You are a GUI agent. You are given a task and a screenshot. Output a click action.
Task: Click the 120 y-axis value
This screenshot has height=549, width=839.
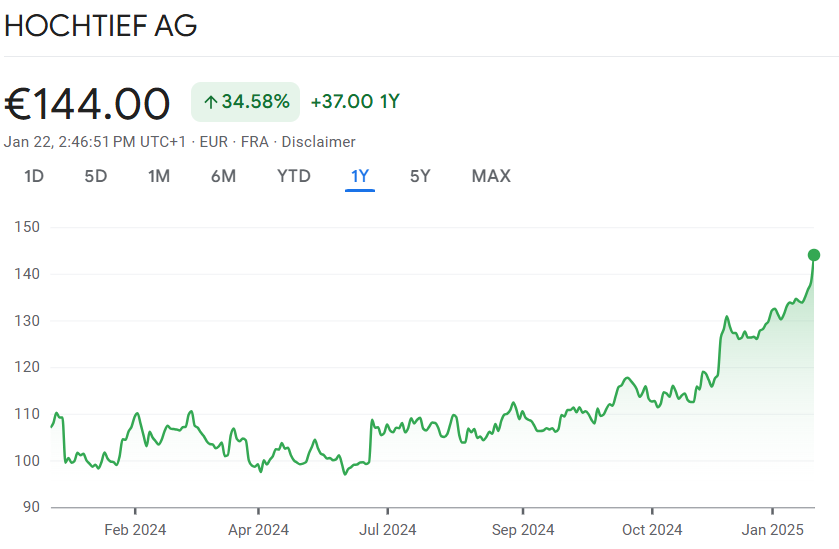click(27, 367)
